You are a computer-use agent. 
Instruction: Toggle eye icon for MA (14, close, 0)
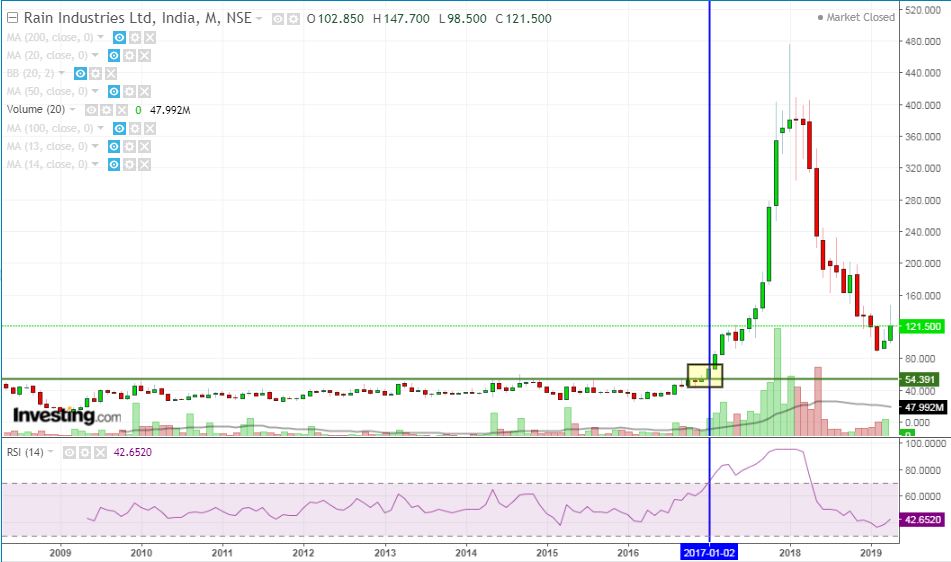click(114, 165)
